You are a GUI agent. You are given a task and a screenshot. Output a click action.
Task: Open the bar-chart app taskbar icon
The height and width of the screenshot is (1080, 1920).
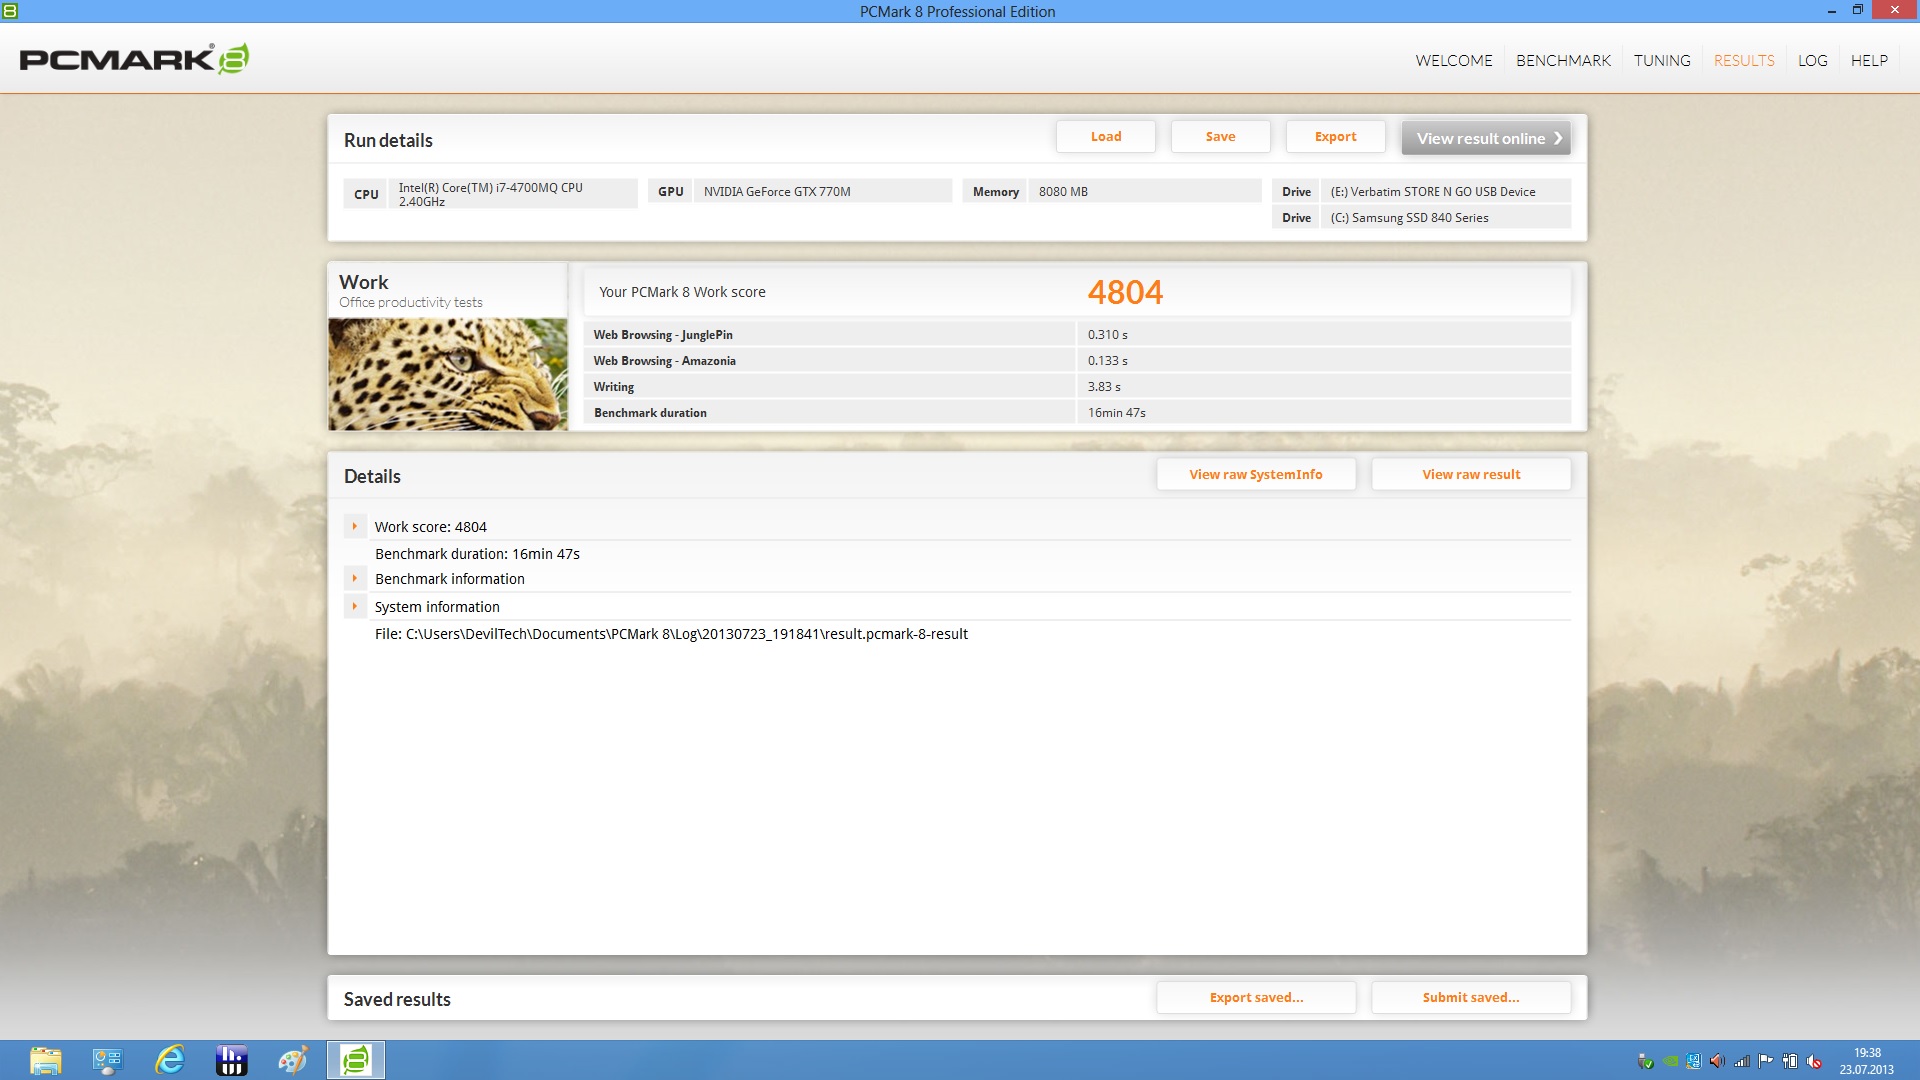(x=231, y=1060)
